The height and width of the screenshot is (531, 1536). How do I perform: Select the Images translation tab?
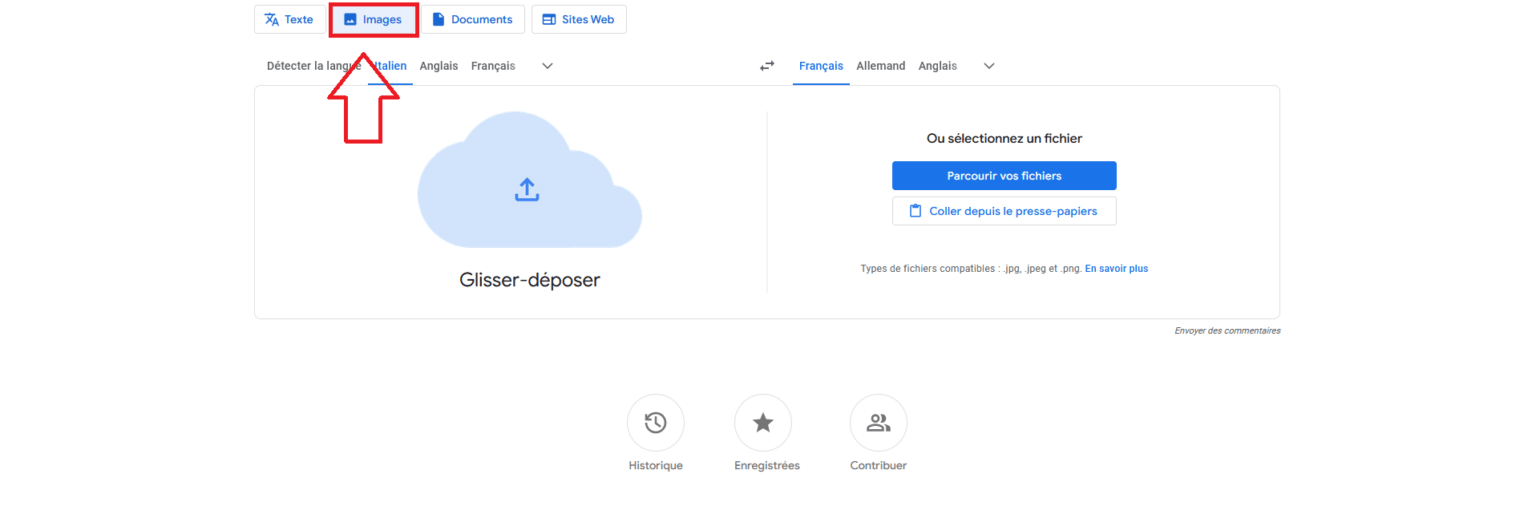click(373, 20)
